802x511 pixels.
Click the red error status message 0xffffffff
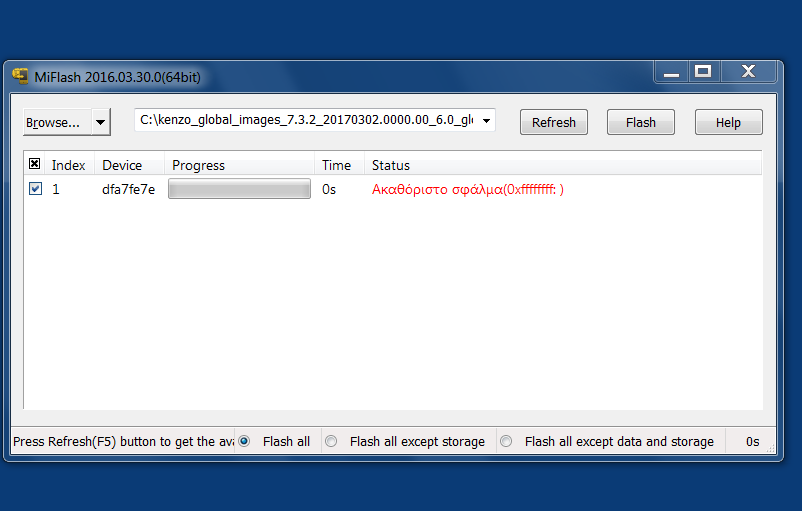(x=467, y=189)
